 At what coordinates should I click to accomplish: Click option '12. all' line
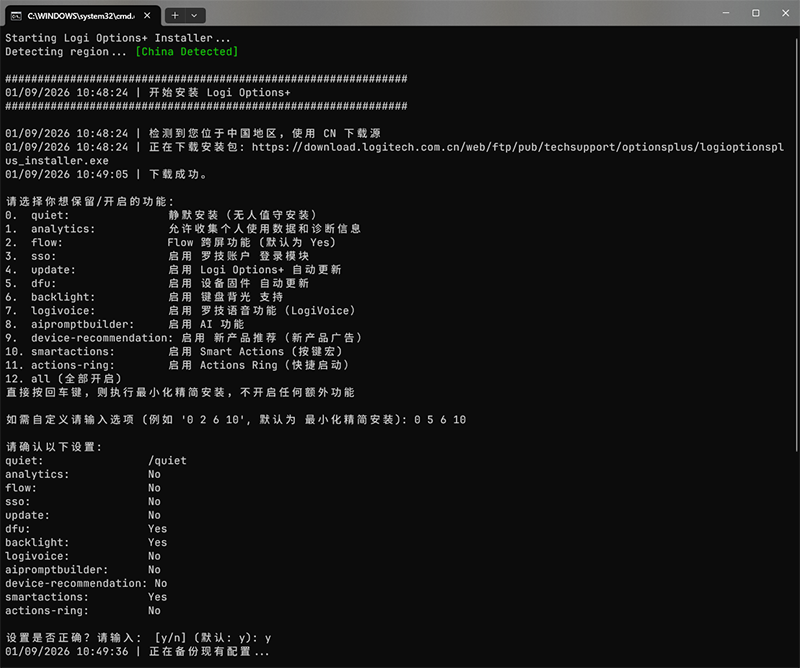[64, 379]
